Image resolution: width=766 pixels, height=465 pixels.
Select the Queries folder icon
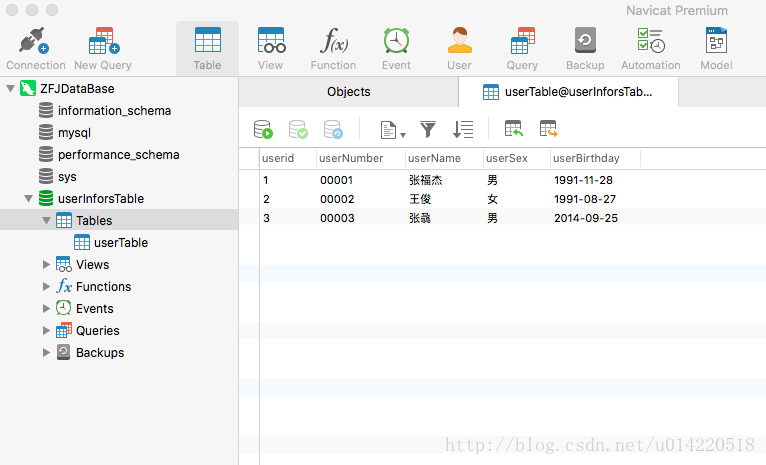pos(64,330)
